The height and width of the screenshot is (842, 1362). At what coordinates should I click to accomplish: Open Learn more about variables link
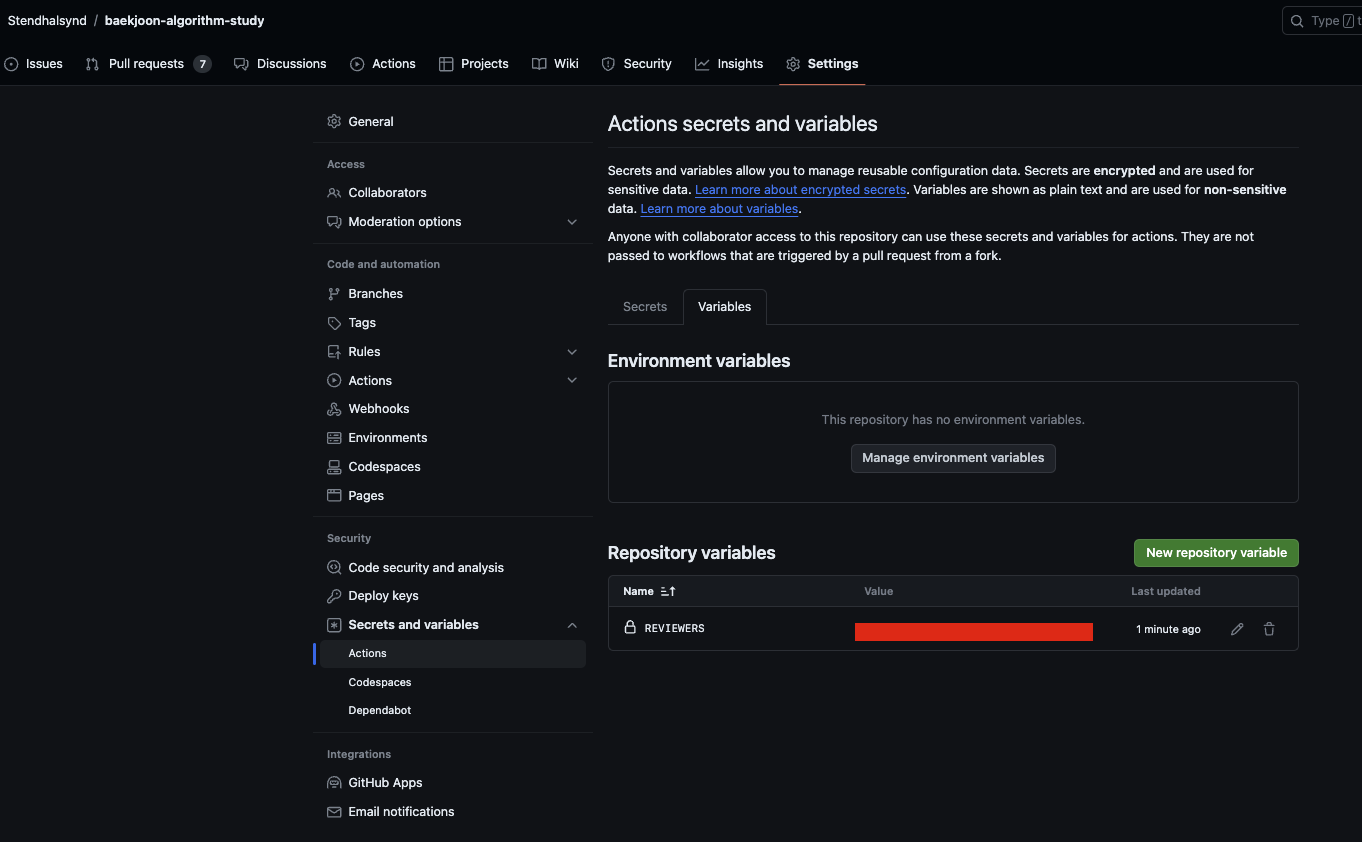tap(719, 209)
